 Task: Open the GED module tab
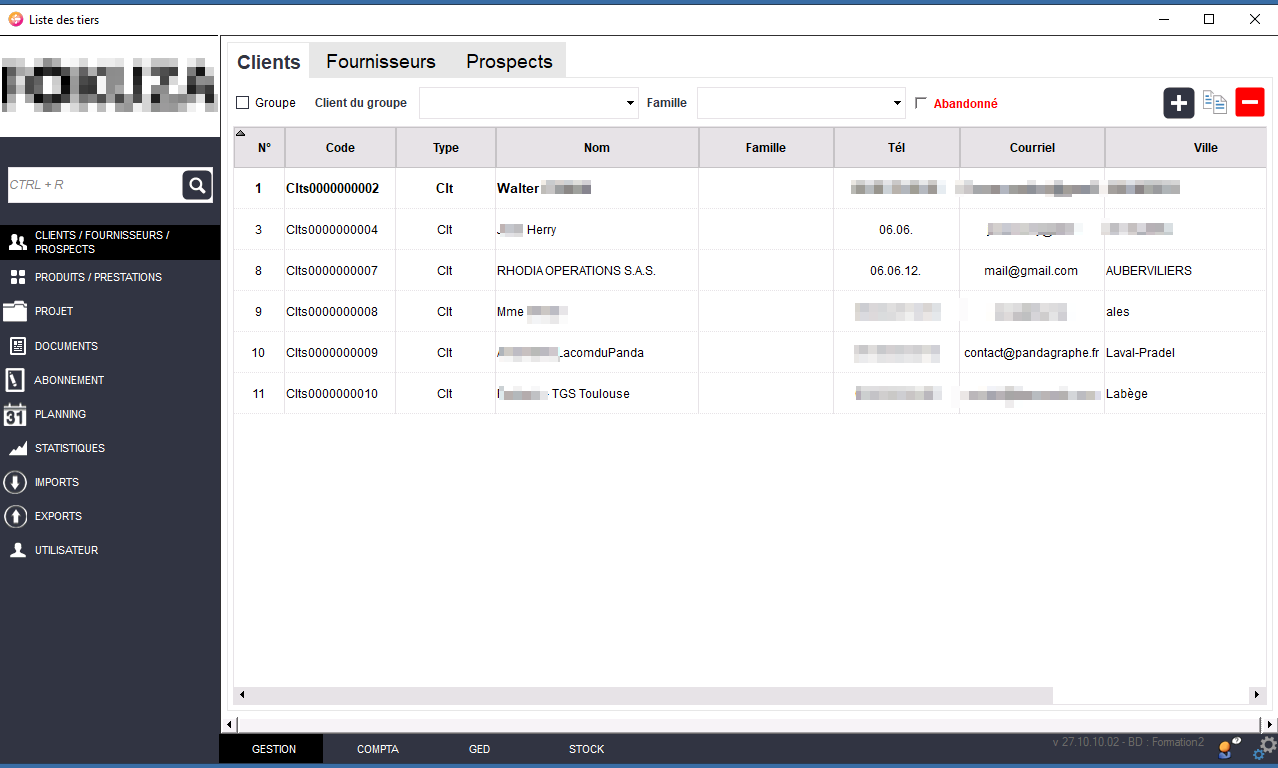pos(479,749)
